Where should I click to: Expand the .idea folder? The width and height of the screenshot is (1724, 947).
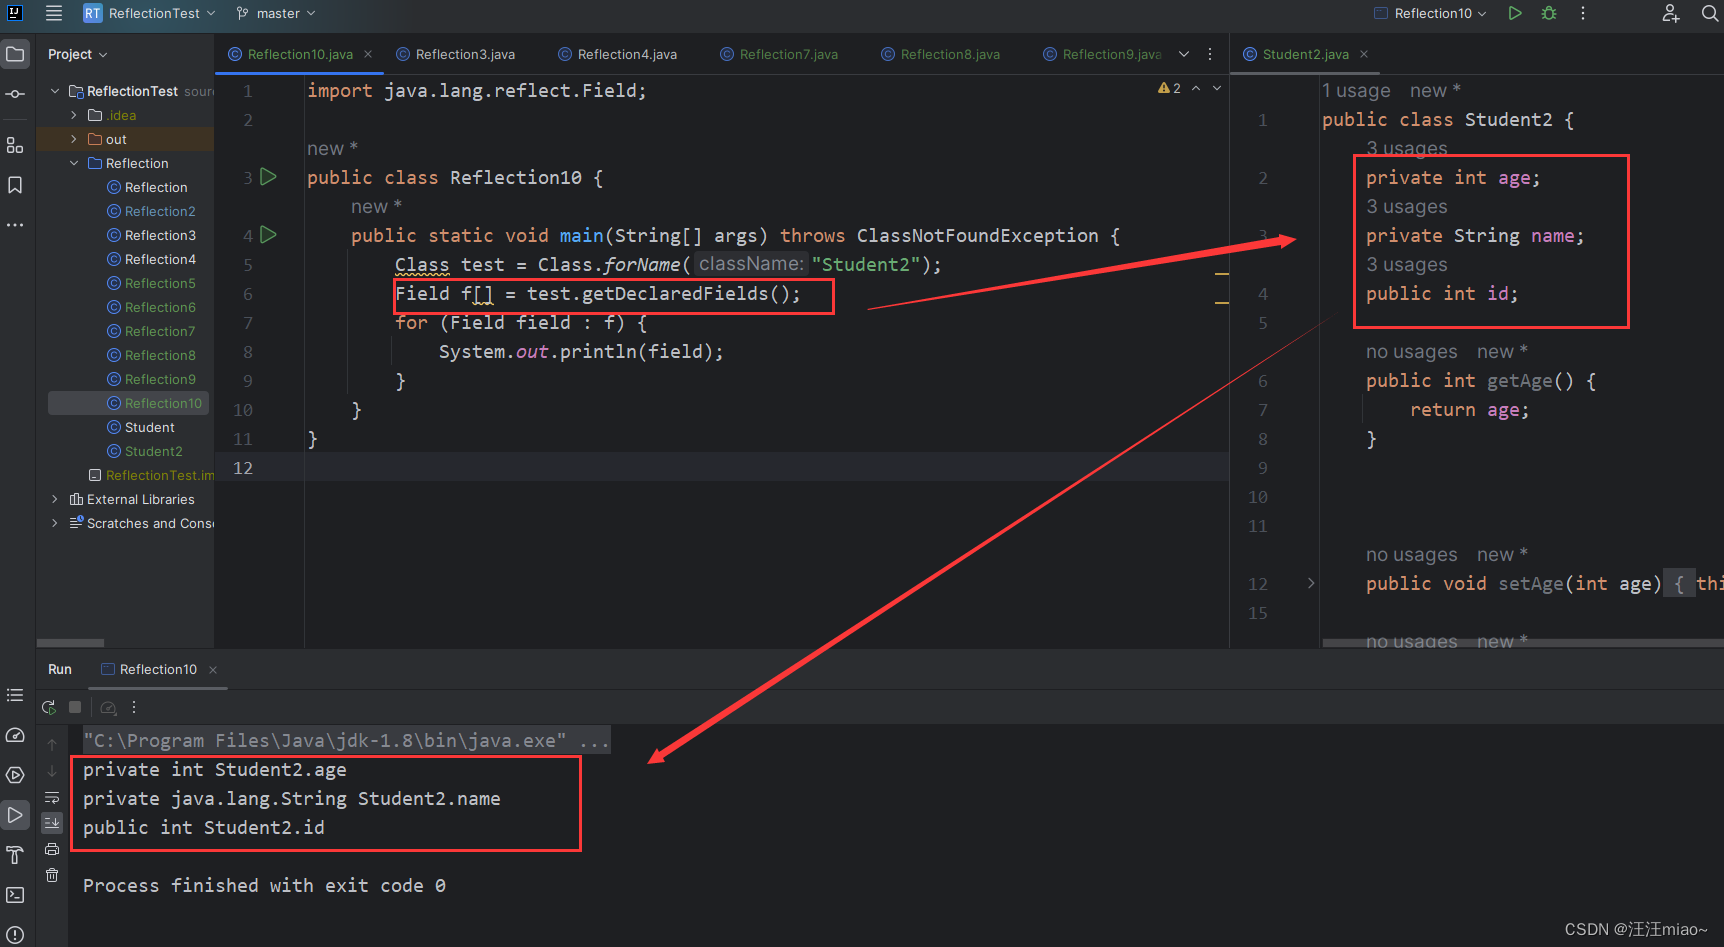tap(74, 115)
